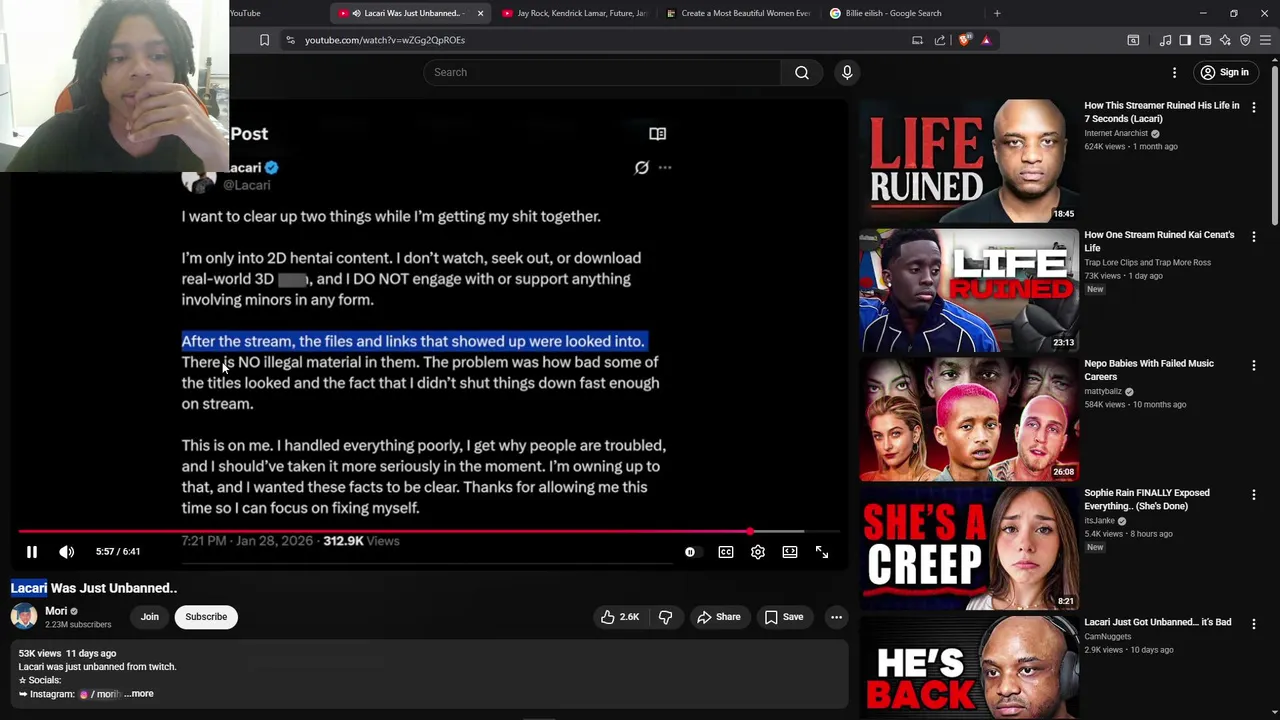Open Brave Shields lion icon
The width and height of the screenshot is (1280, 720).
click(x=964, y=40)
